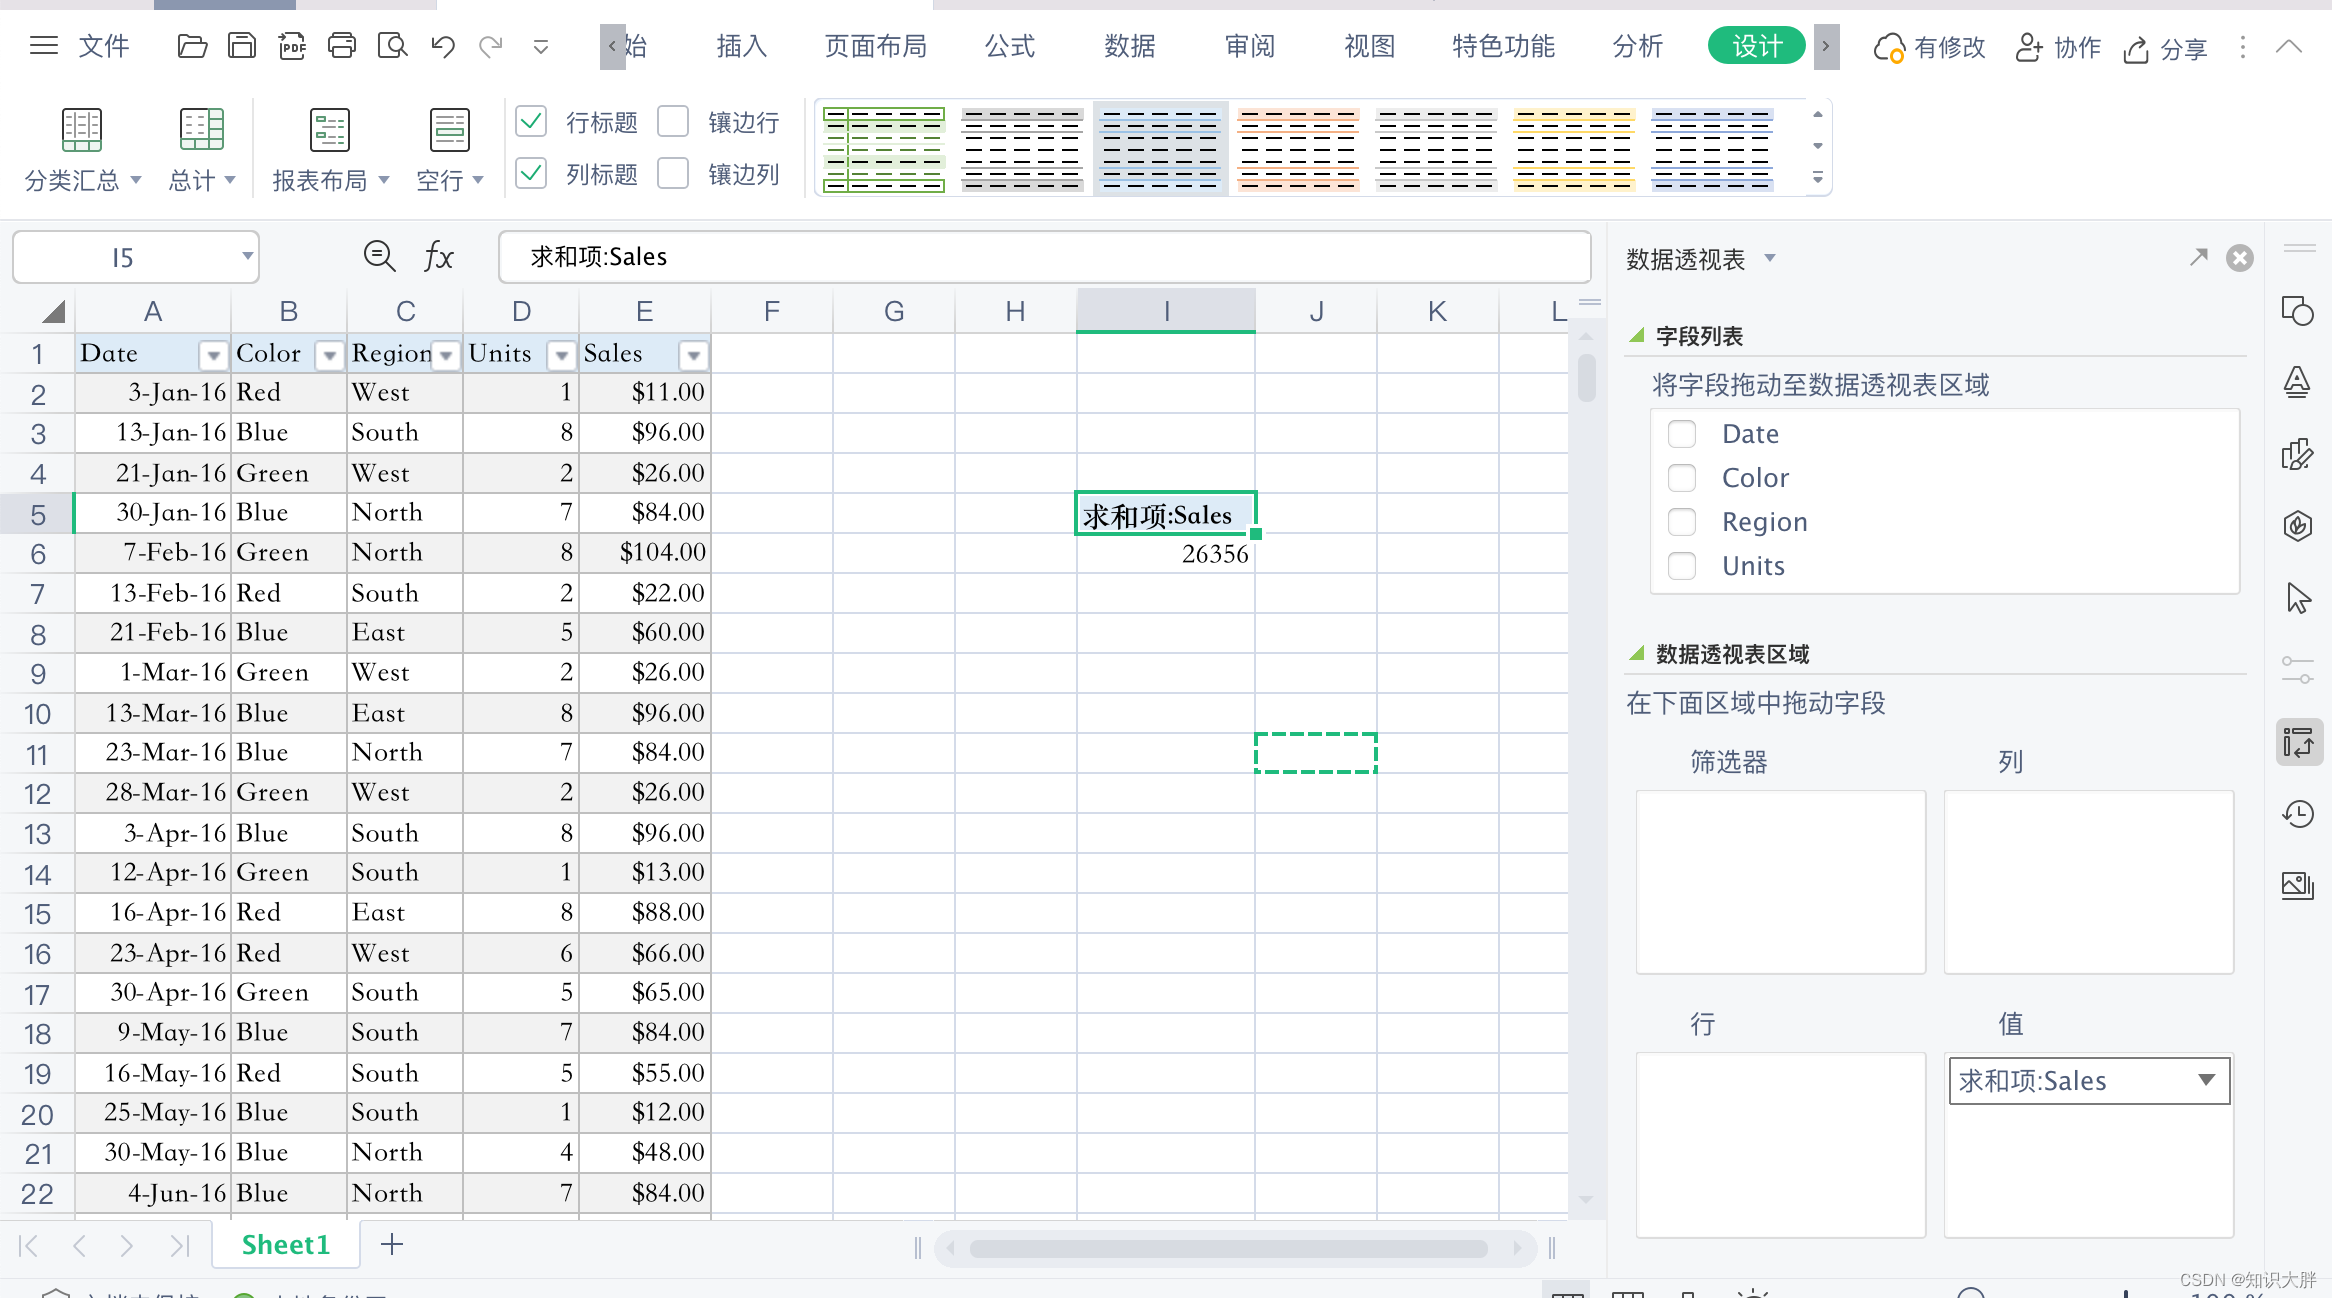This screenshot has width=2332, height=1298.
Task: Click the selection arrow sidebar icon
Action: [2298, 598]
